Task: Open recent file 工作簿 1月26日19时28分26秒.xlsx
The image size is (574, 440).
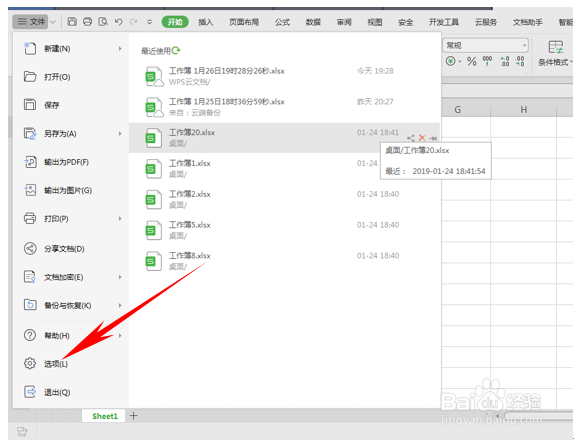Action: click(284, 76)
